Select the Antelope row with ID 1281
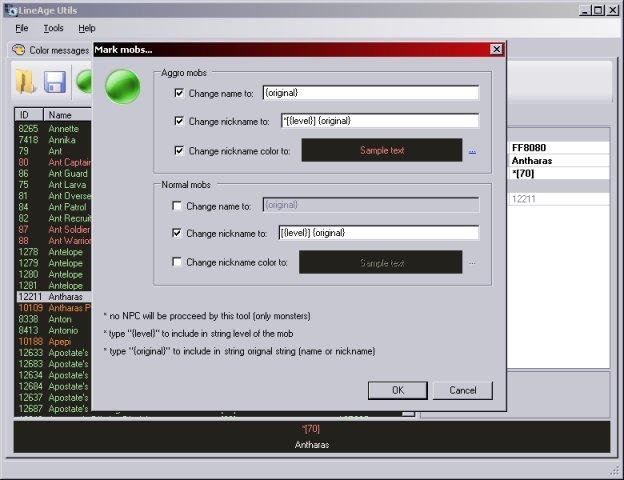Screen dimensions: 624x480 (x=53, y=285)
